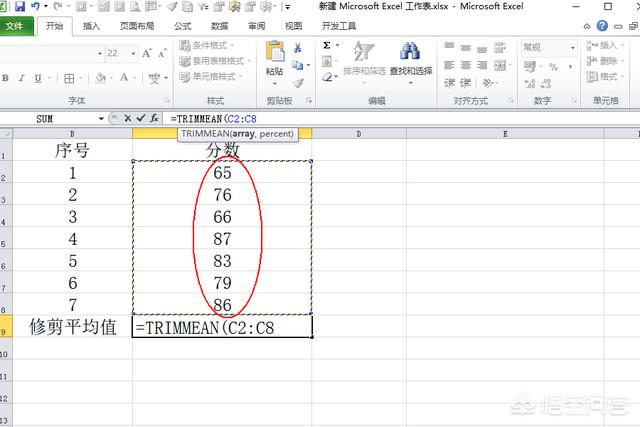Screen dimensions: 640x427
Task: Click the percent style icon
Action: 553,67
